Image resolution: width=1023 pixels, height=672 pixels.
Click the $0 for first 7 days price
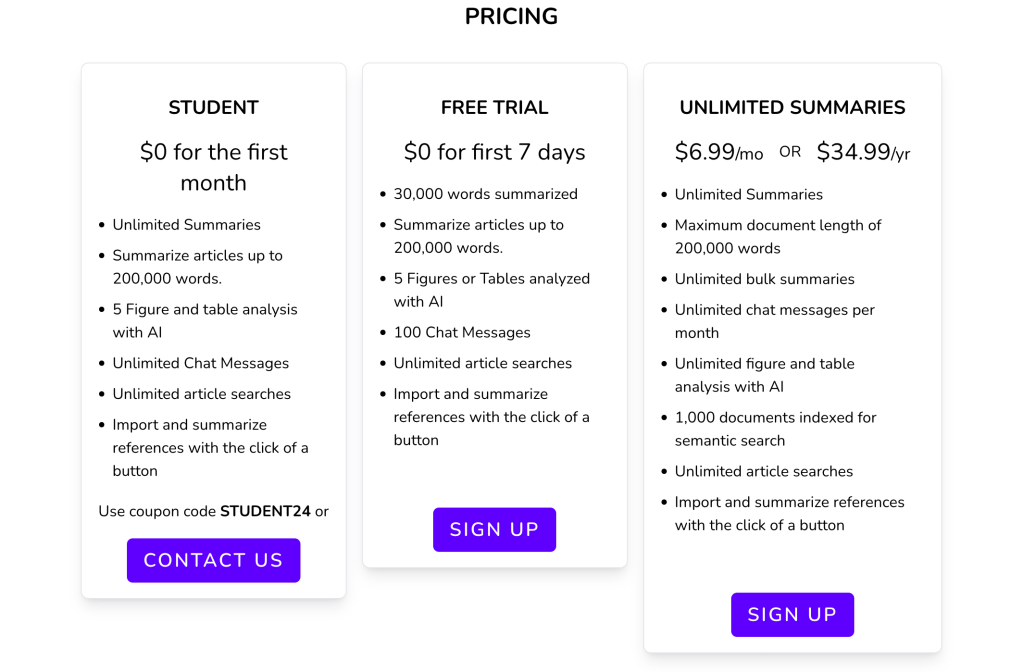[494, 152]
